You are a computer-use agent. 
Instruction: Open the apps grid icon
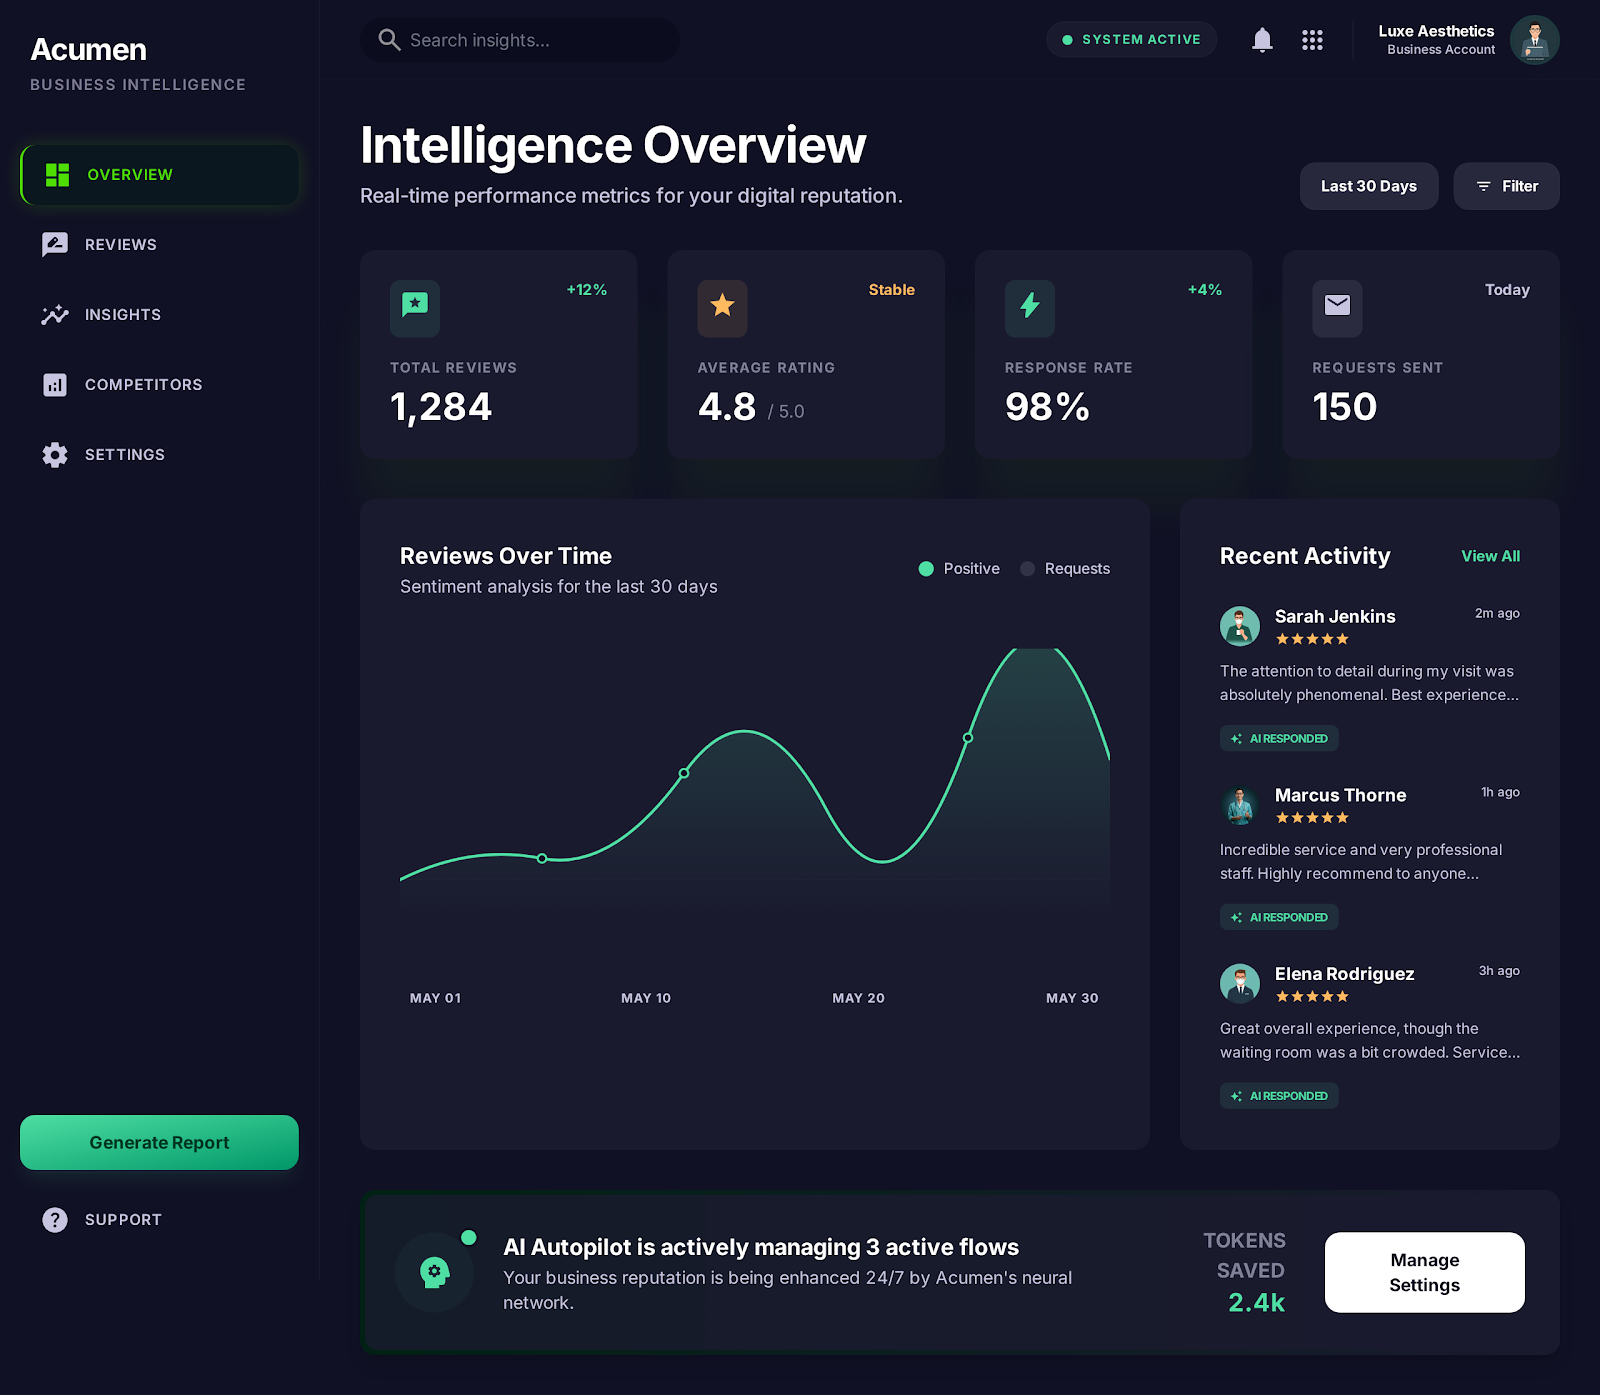tap(1312, 40)
